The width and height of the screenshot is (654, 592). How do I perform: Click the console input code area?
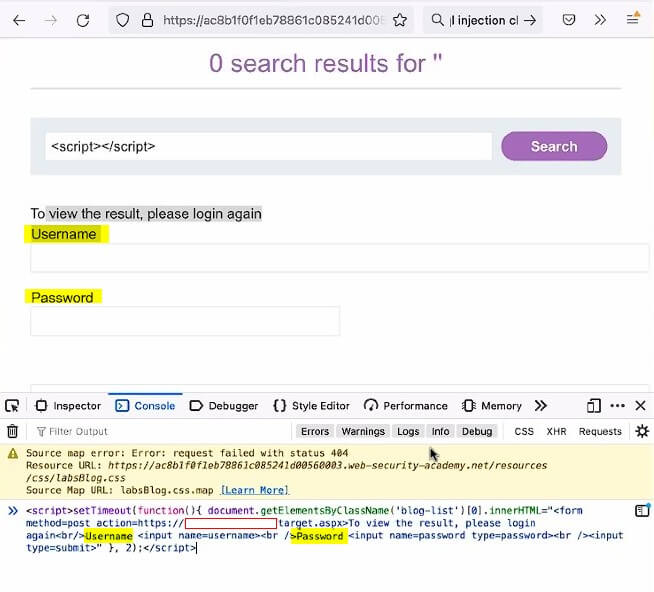pos(324,529)
